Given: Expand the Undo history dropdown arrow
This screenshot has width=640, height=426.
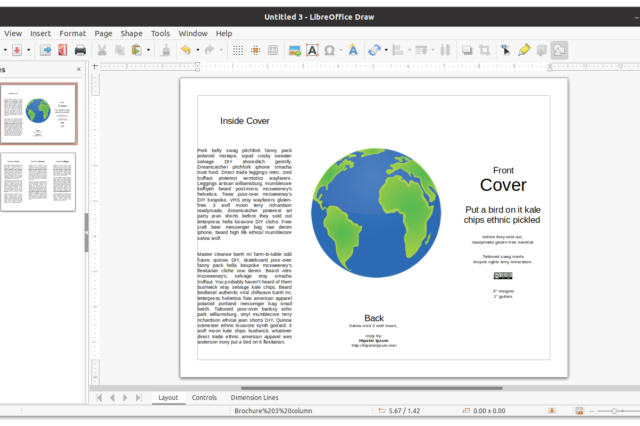Looking at the screenshot, I should click(196, 49).
